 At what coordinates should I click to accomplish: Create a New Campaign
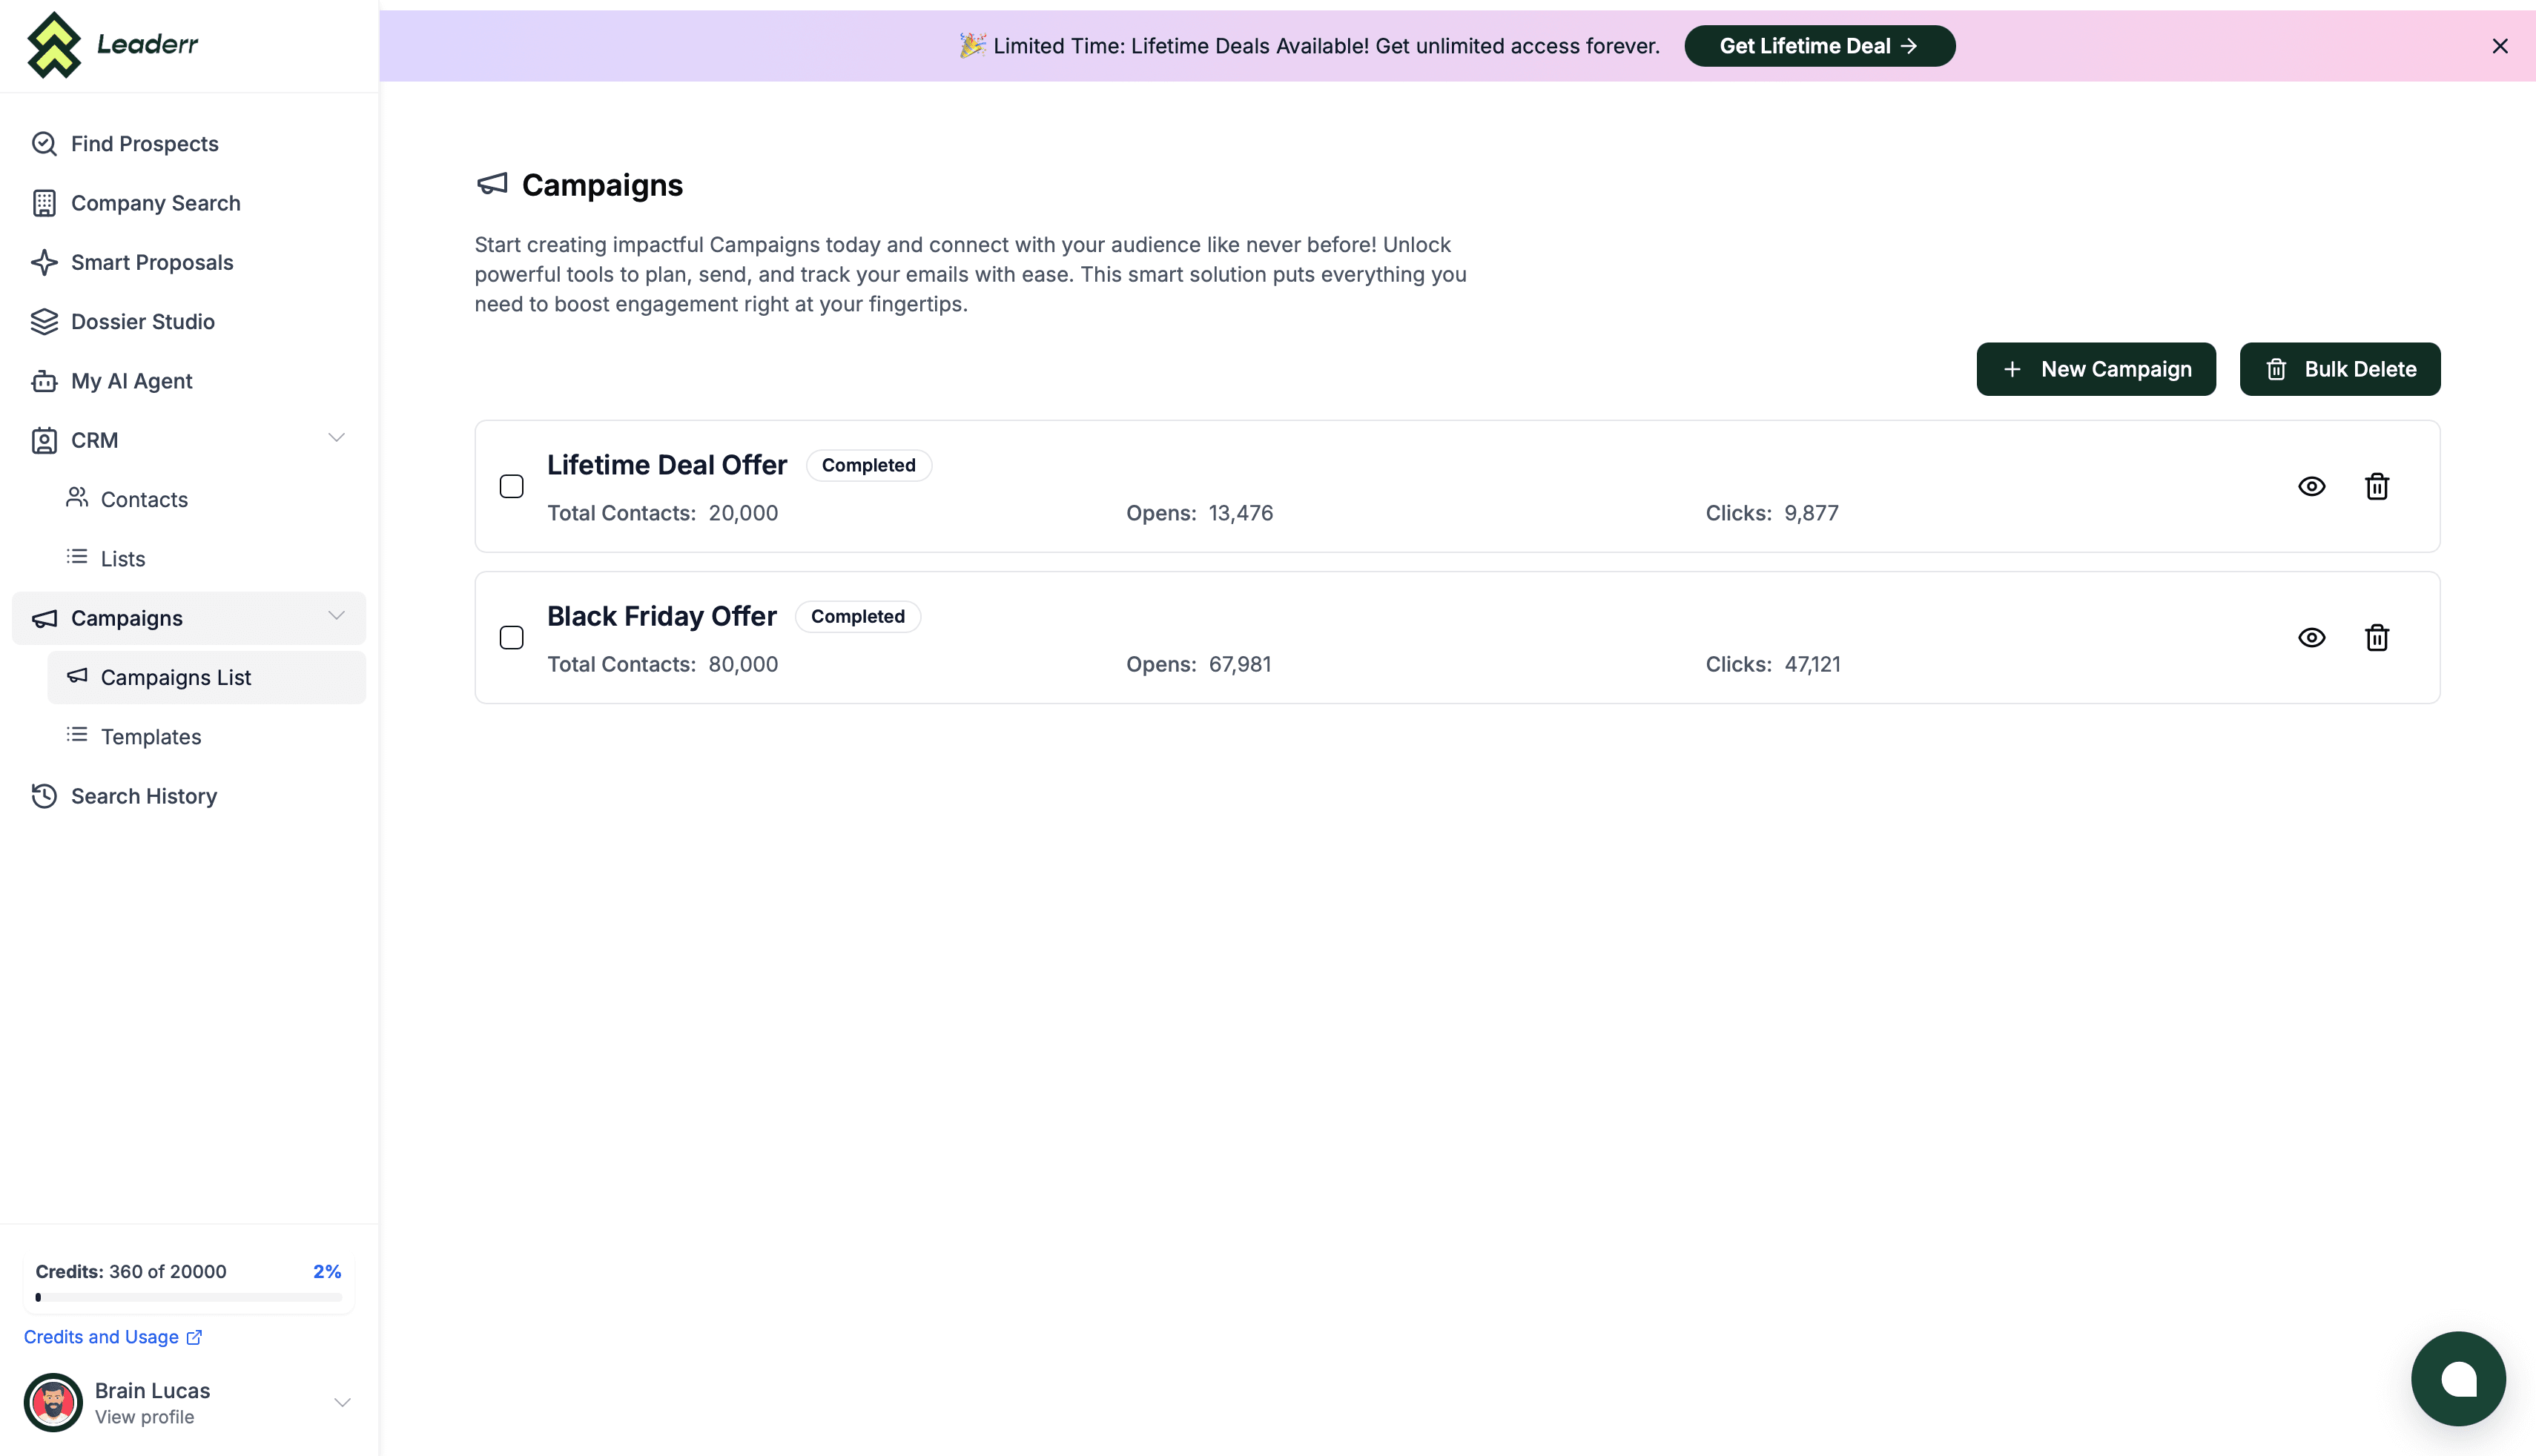2095,369
